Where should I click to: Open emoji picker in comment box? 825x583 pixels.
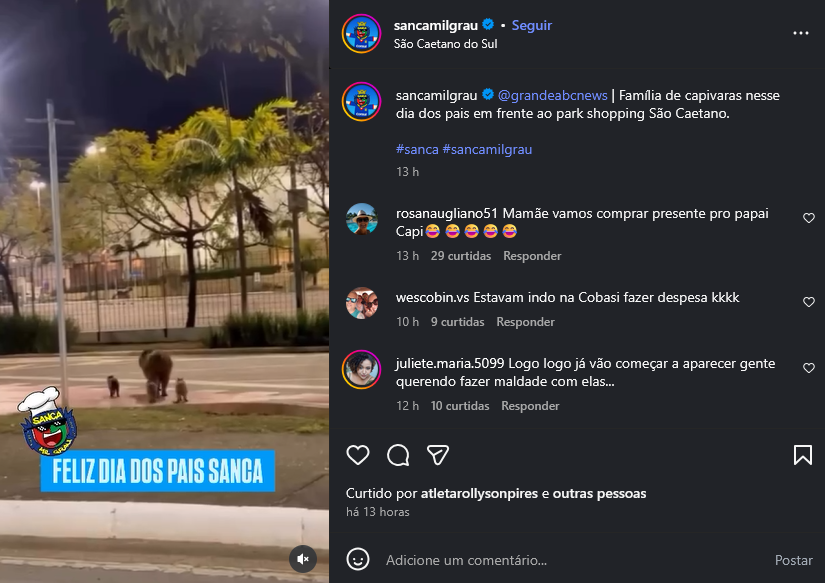[x=358, y=559]
